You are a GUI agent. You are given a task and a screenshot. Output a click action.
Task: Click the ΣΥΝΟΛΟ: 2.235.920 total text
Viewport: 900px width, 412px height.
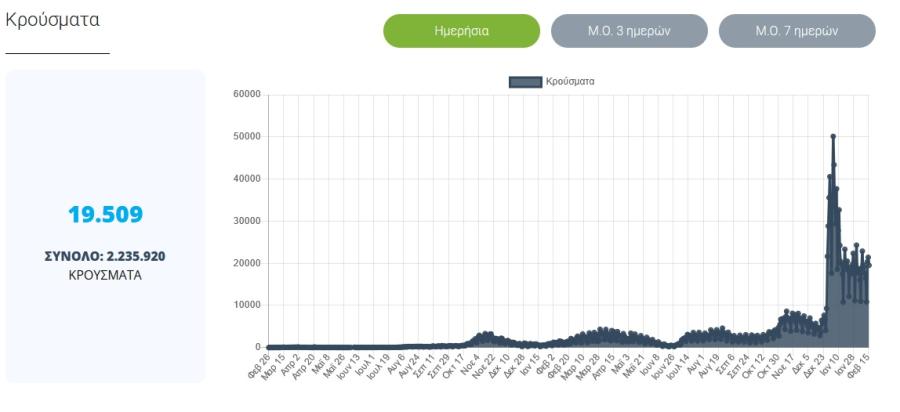pyautogui.click(x=105, y=256)
